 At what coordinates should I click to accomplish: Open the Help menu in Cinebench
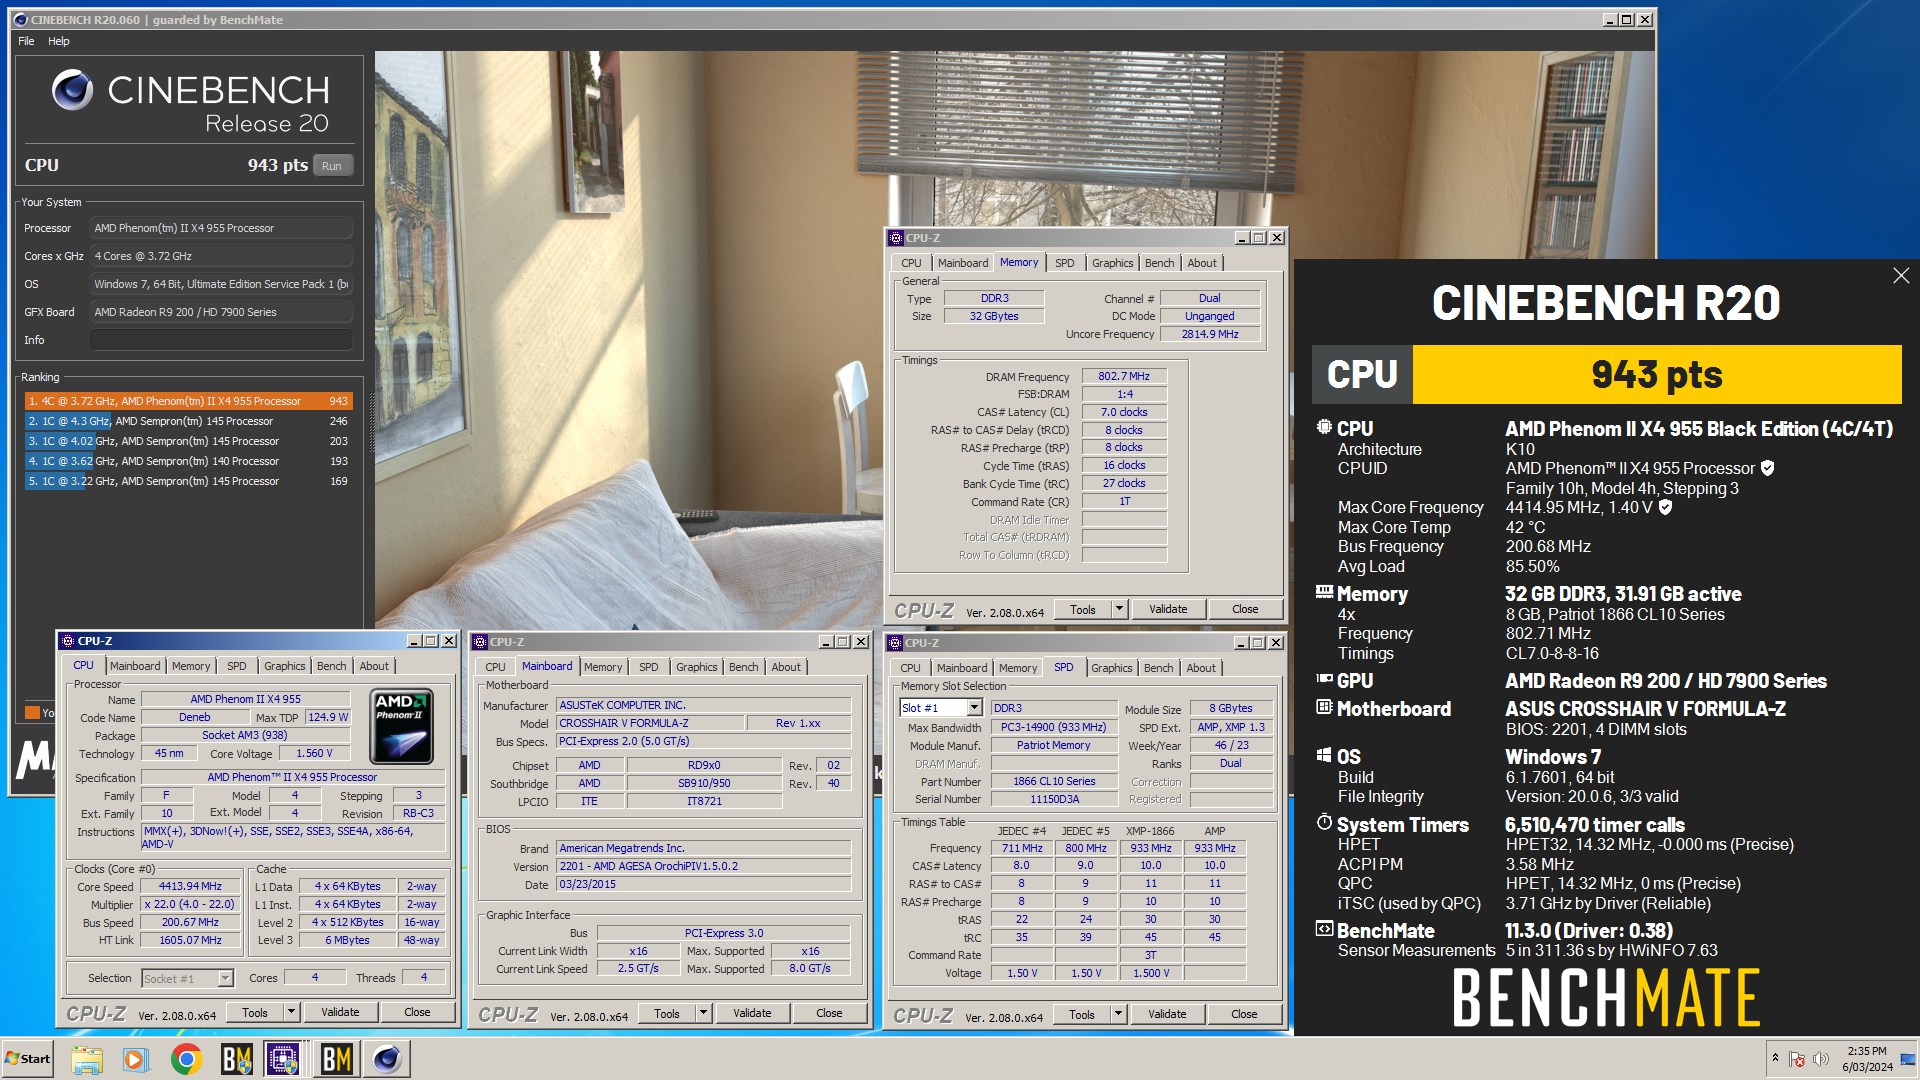click(59, 41)
